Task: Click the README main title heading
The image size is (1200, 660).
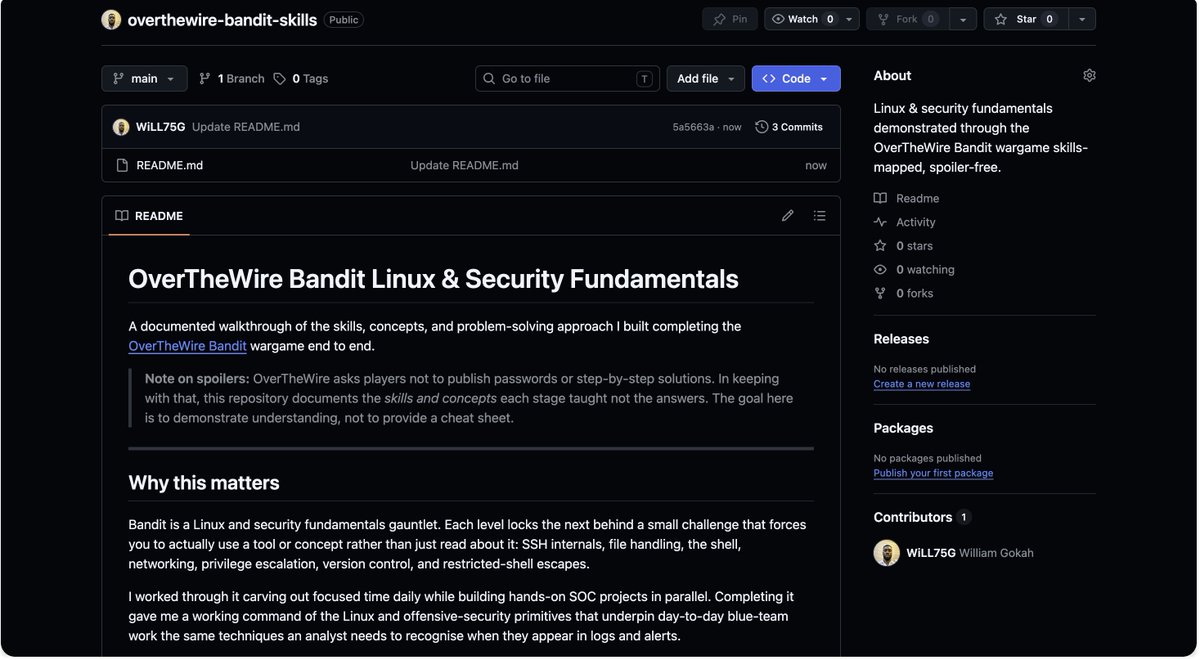Action: coord(433,279)
